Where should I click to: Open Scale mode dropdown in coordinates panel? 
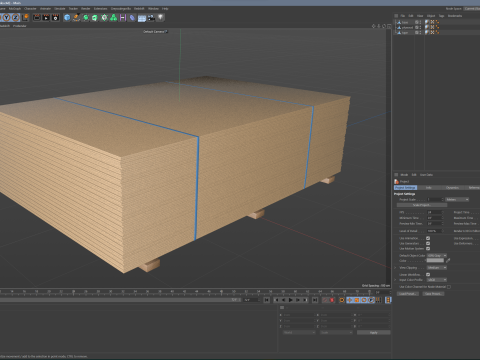pos(336,332)
